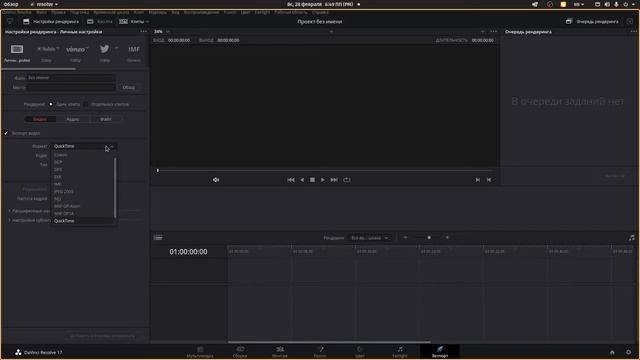Toggle Render Settings panel button
640x360 pixels.
pos(51,21)
